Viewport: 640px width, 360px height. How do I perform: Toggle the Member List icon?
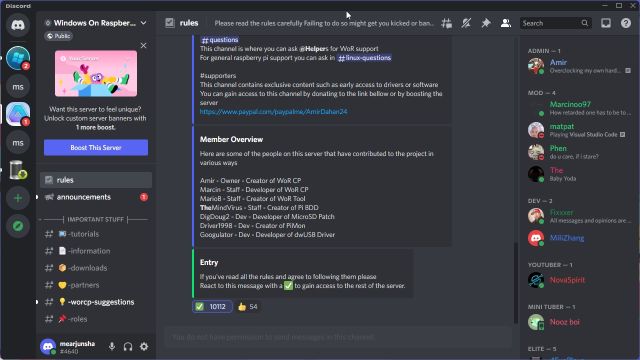click(506, 23)
